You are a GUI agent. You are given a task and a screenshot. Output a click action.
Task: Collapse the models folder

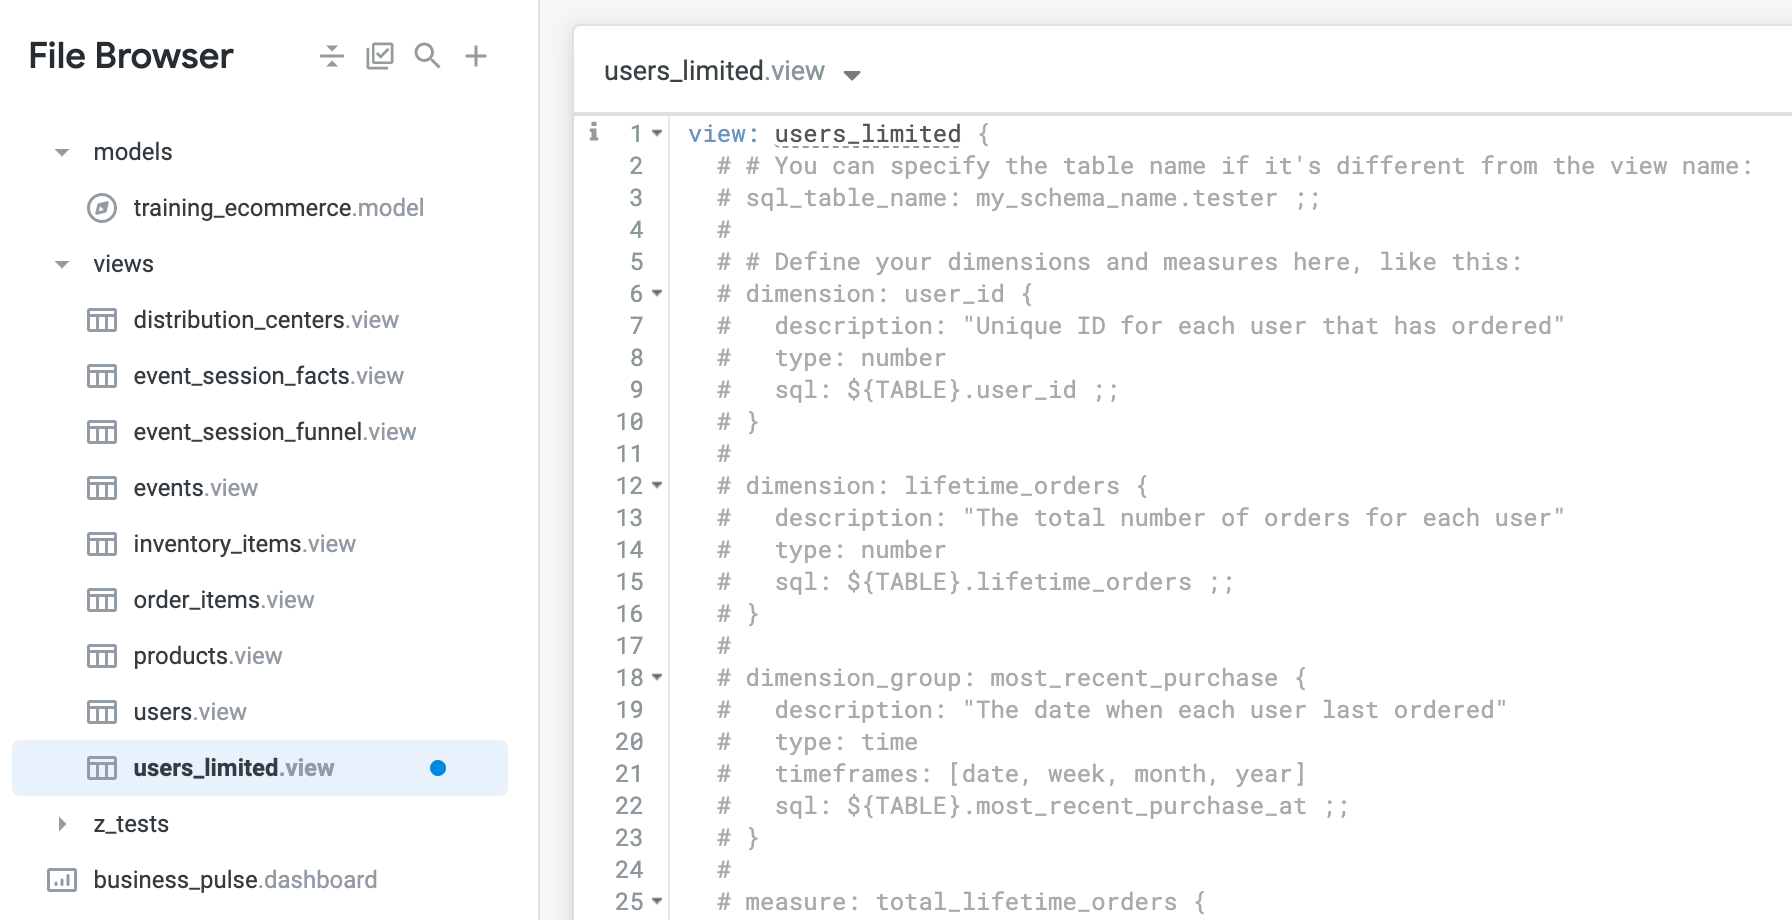pos(62,153)
